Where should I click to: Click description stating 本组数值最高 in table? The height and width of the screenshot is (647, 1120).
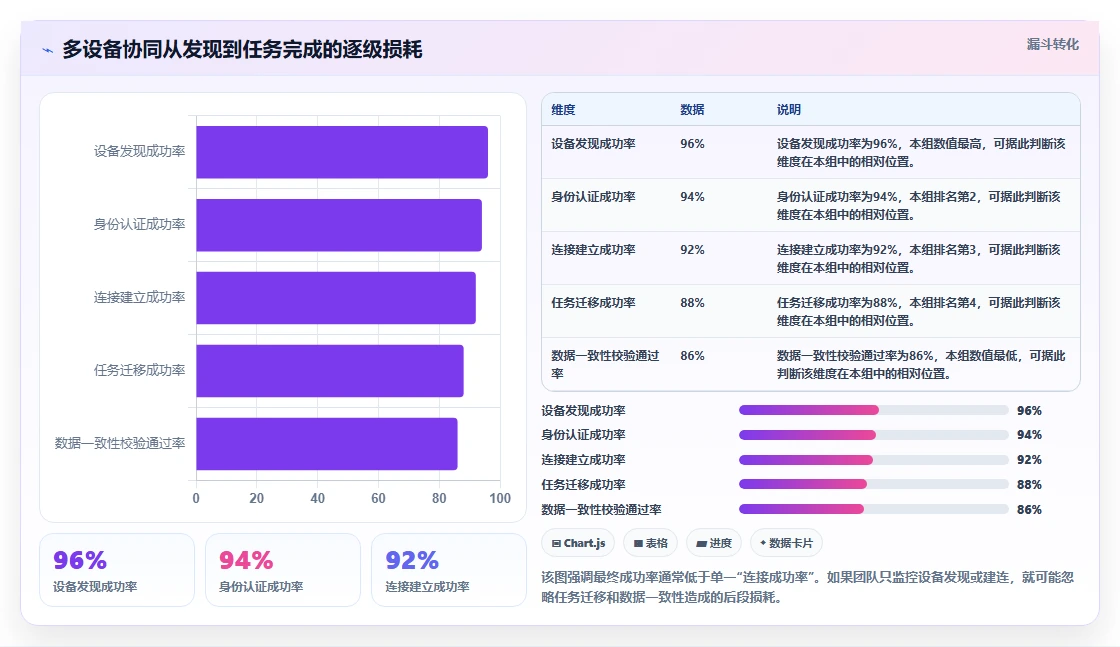coord(921,152)
